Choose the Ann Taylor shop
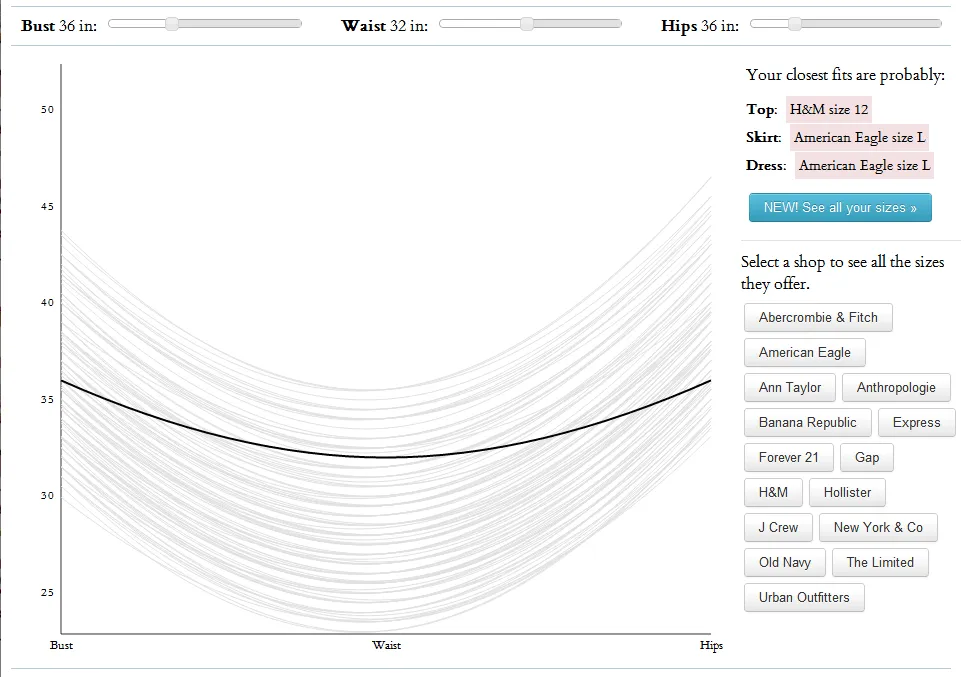The image size is (977, 677). [789, 388]
